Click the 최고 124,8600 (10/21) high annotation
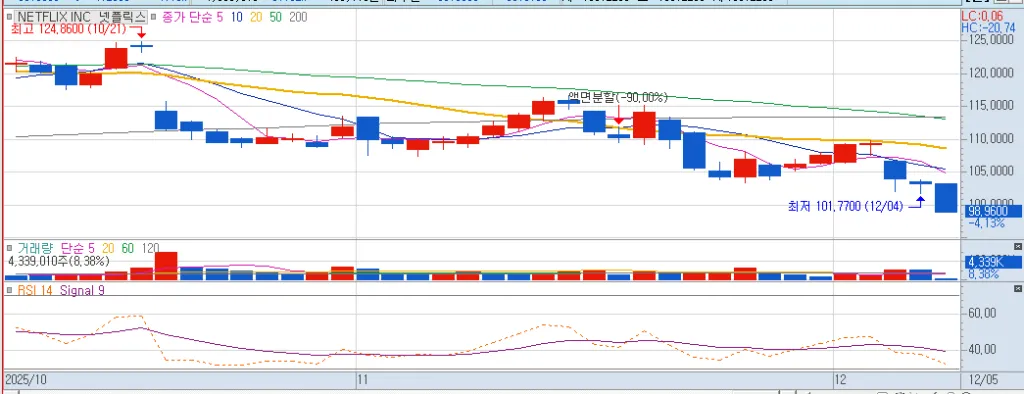1024x394 pixels. (x=69, y=29)
